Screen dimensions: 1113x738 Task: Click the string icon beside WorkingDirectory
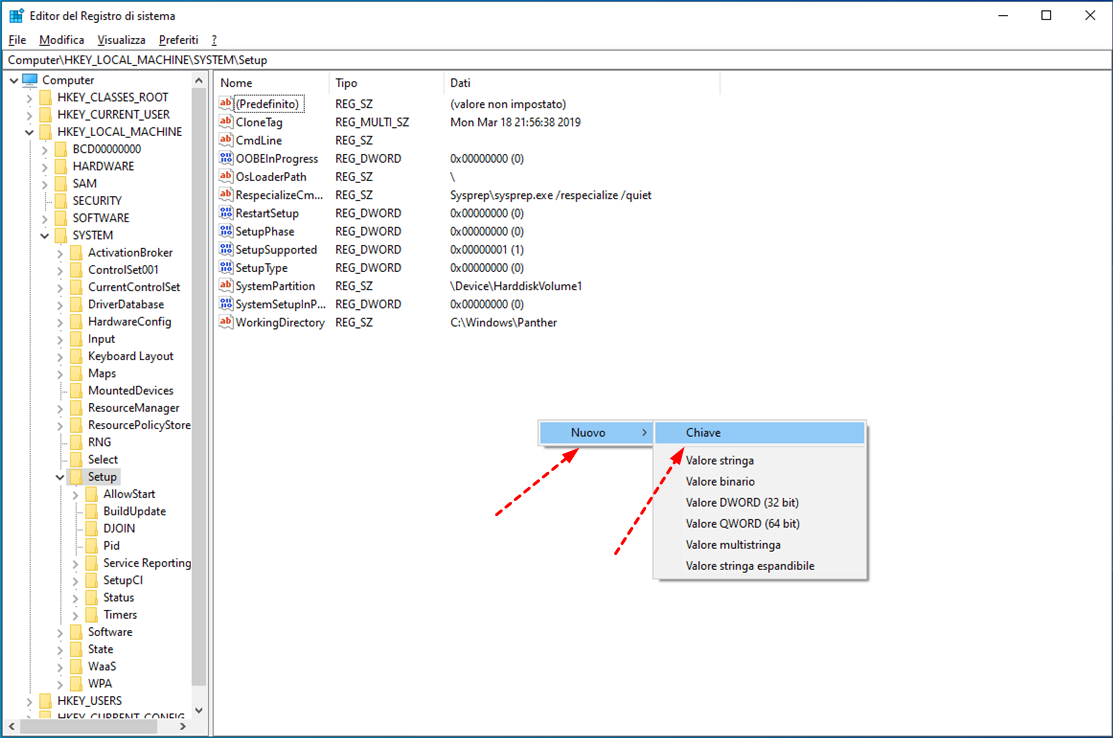226,322
